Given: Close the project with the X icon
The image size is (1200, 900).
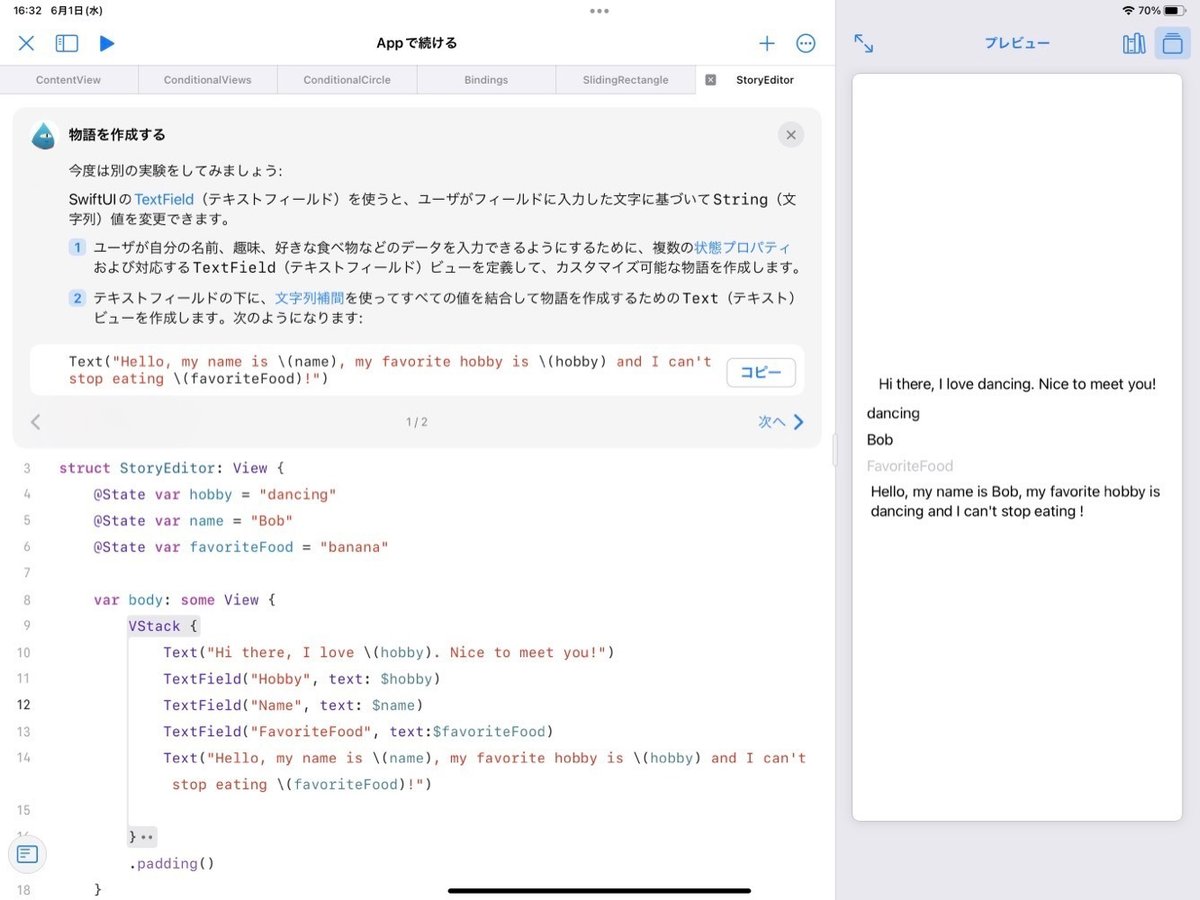Looking at the screenshot, I should click(x=26, y=43).
